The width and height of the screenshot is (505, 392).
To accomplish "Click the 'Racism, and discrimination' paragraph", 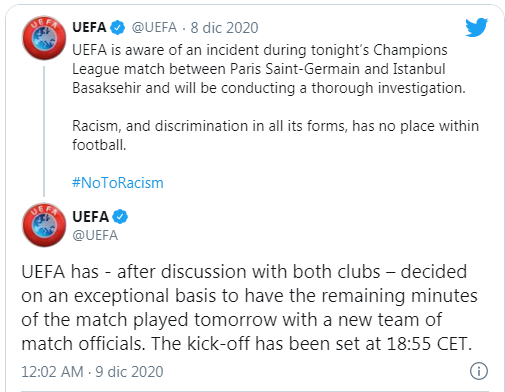I will click(x=275, y=135).
